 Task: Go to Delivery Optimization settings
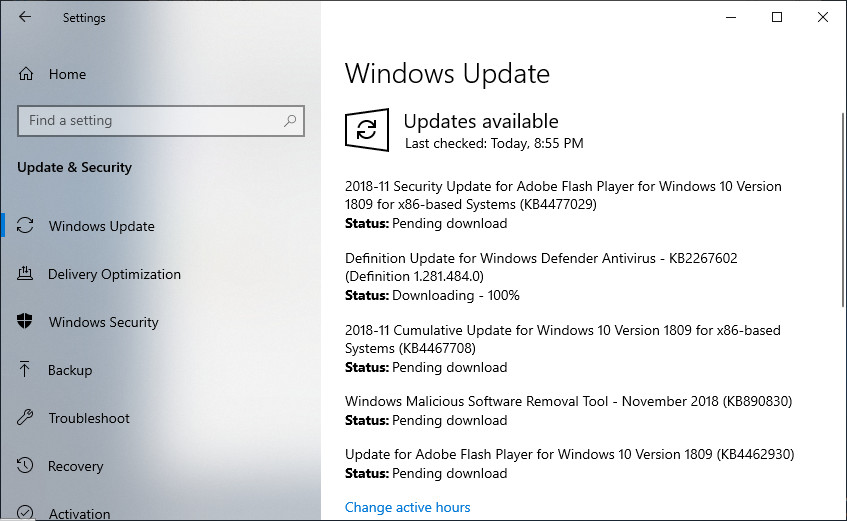point(114,274)
